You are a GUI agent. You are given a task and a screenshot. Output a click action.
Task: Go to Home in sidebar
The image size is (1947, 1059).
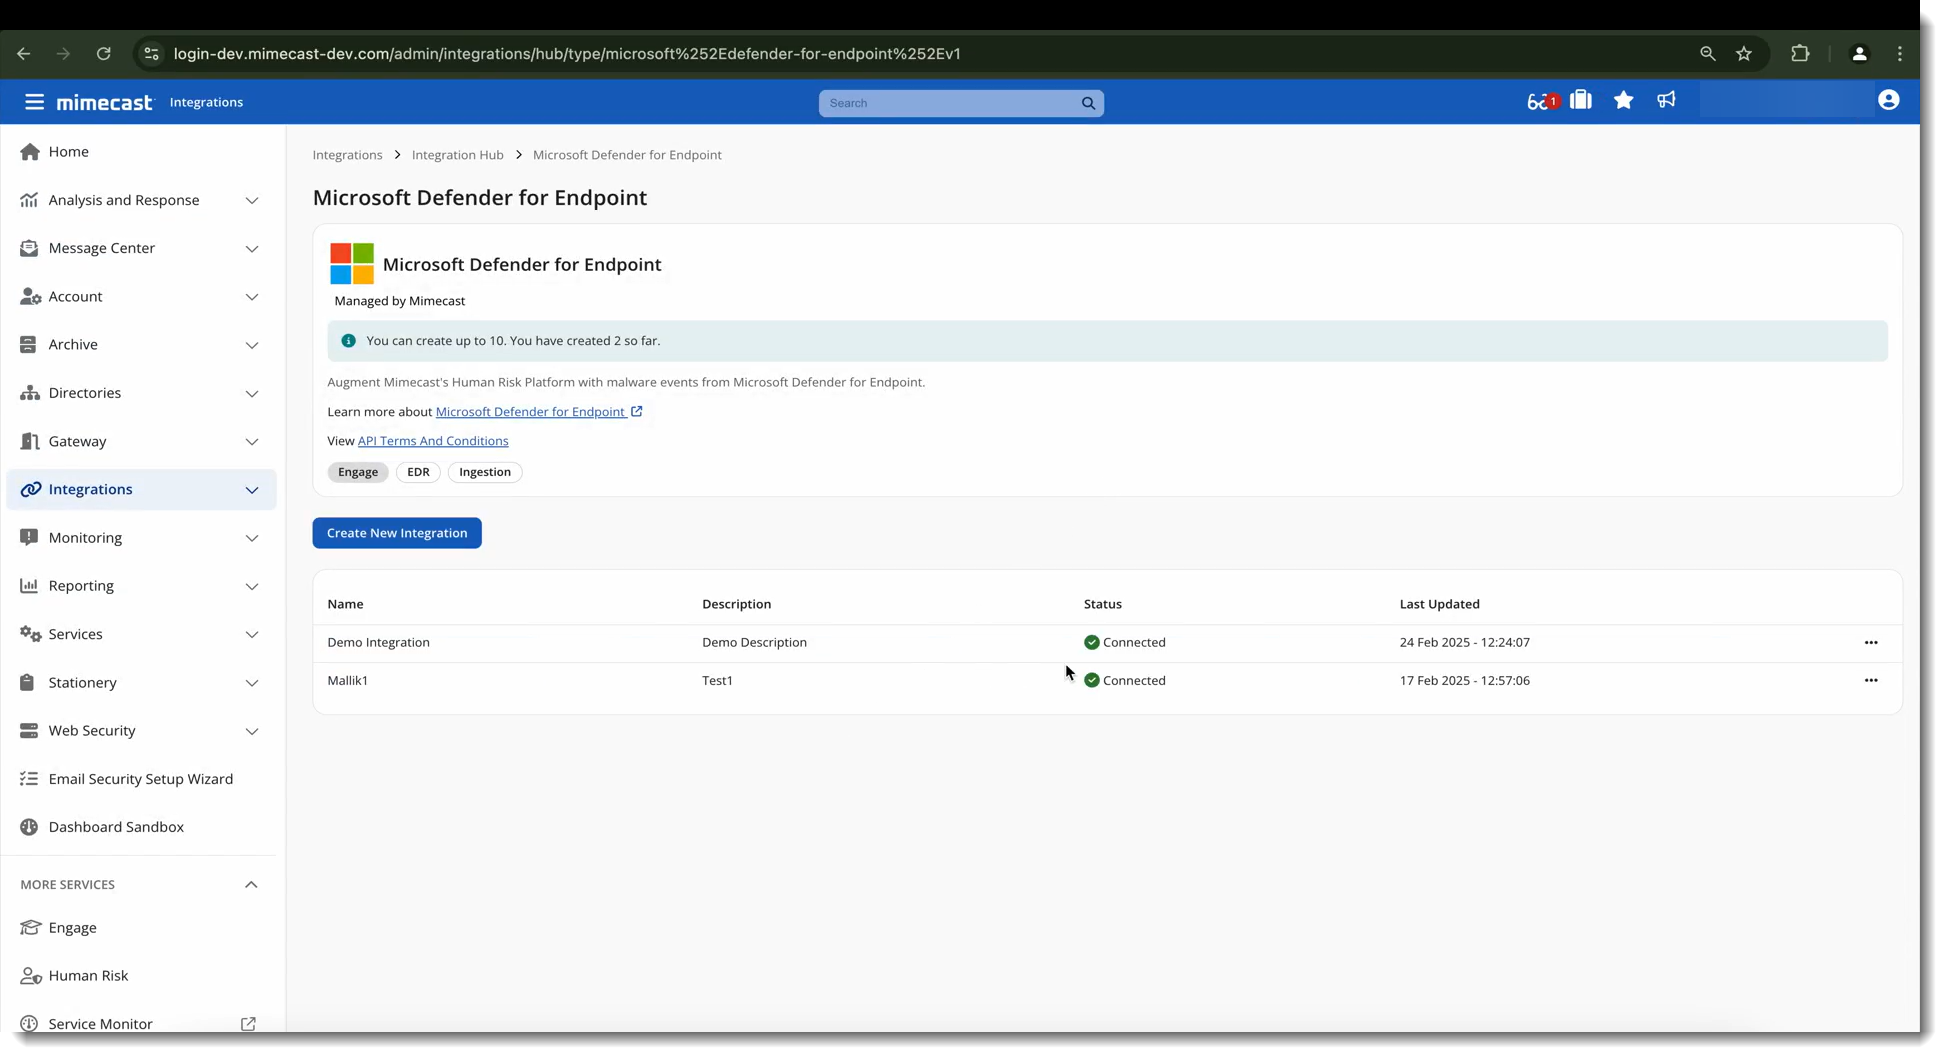click(x=68, y=152)
